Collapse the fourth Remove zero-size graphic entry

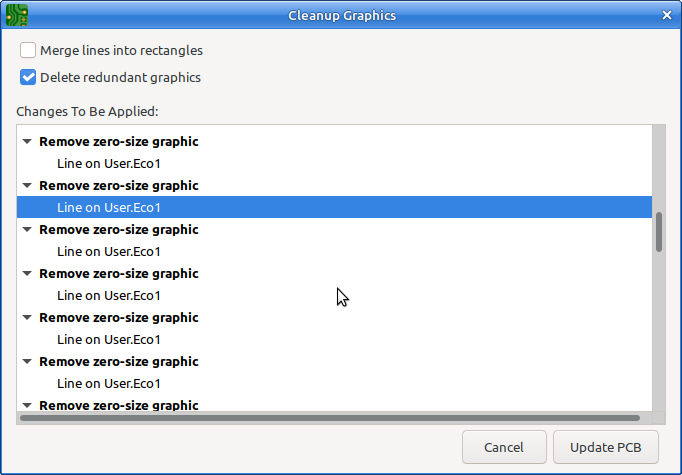click(27, 273)
